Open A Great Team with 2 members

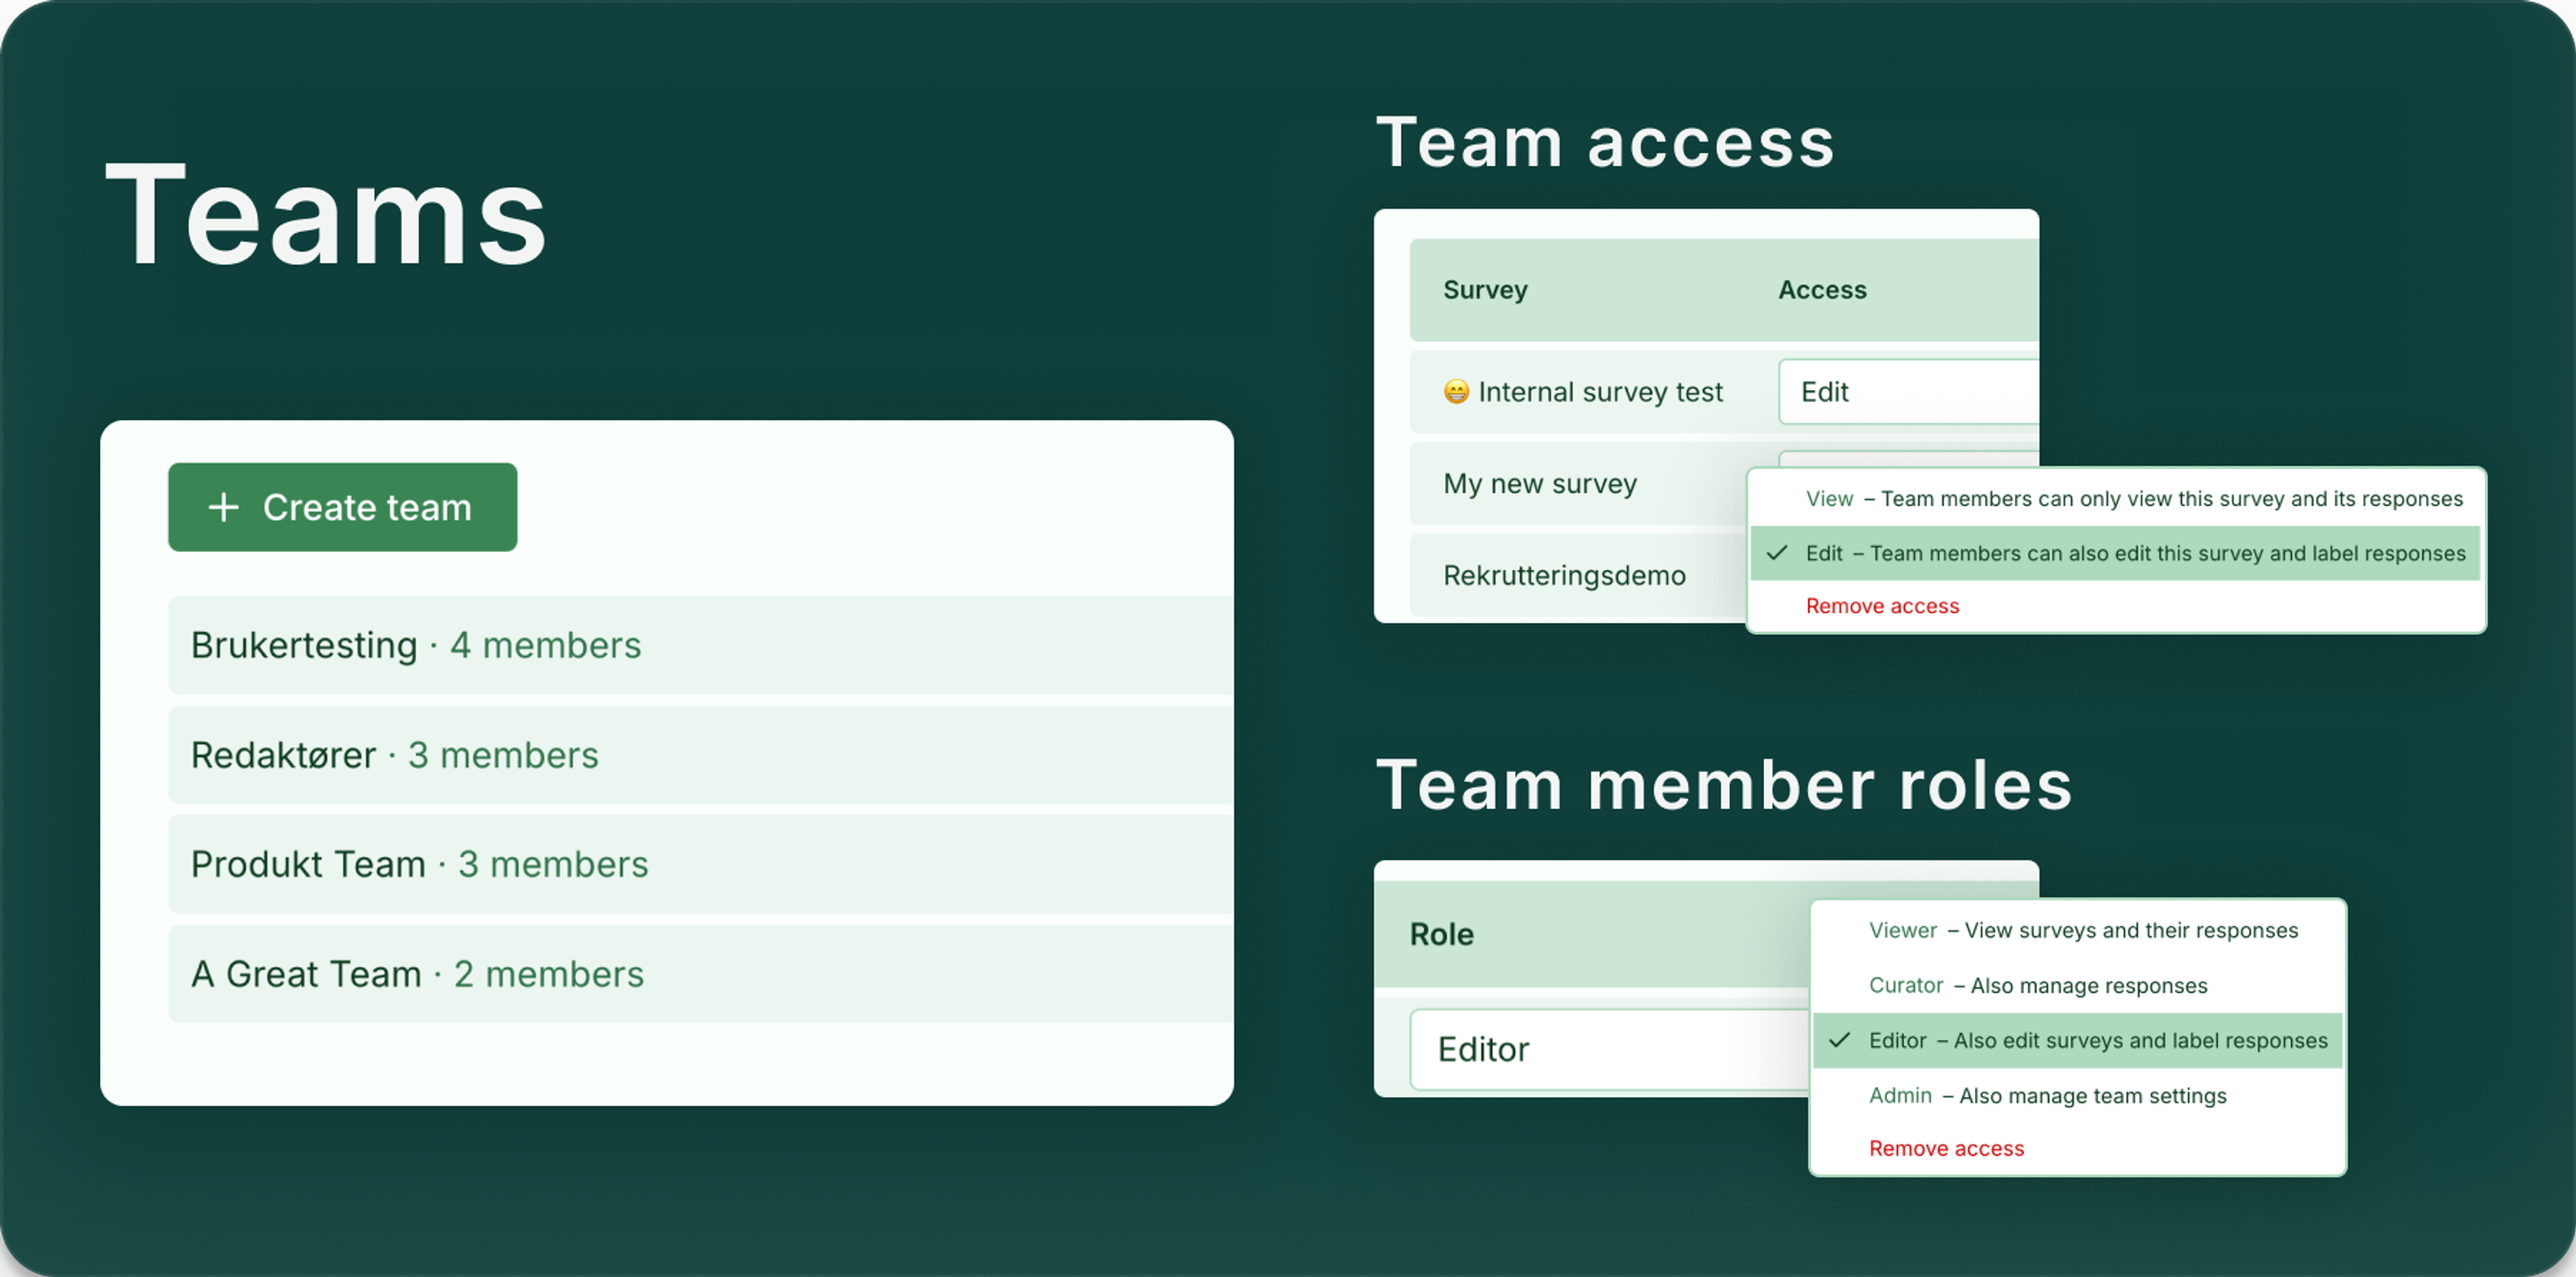(x=700, y=974)
